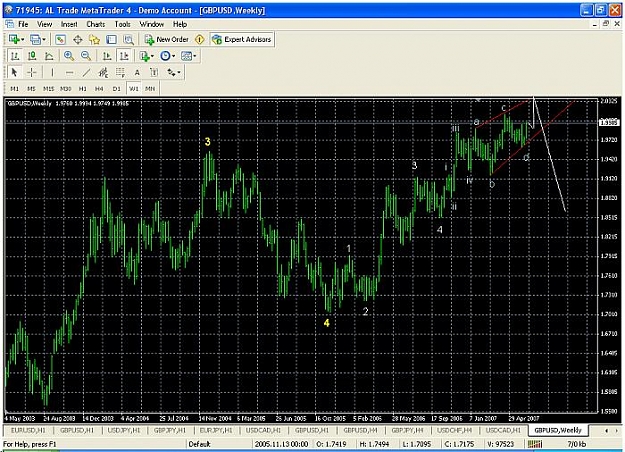Switch chart type to Candlesticks
This screenshot has height=452, width=625.
tap(31, 56)
